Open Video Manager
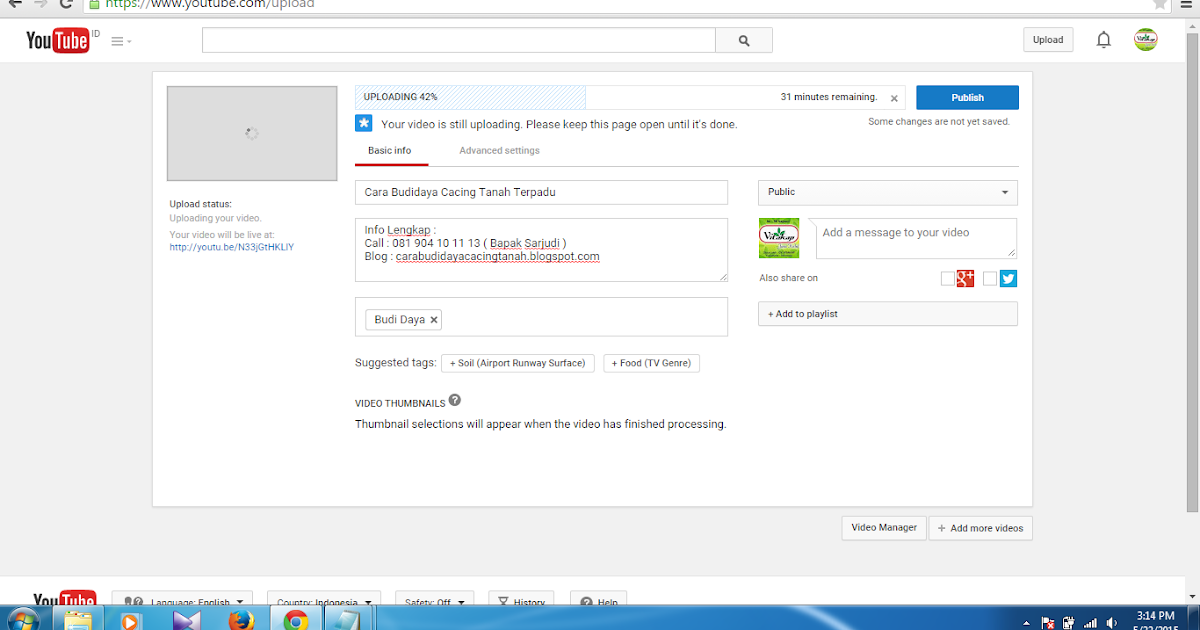This screenshot has height=630, width=1200. (884, 528)
